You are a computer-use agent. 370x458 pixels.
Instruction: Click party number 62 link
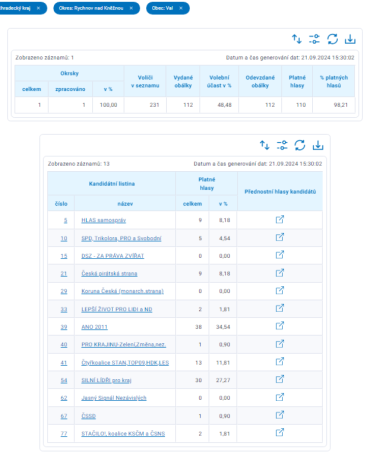tap(64, 398)
